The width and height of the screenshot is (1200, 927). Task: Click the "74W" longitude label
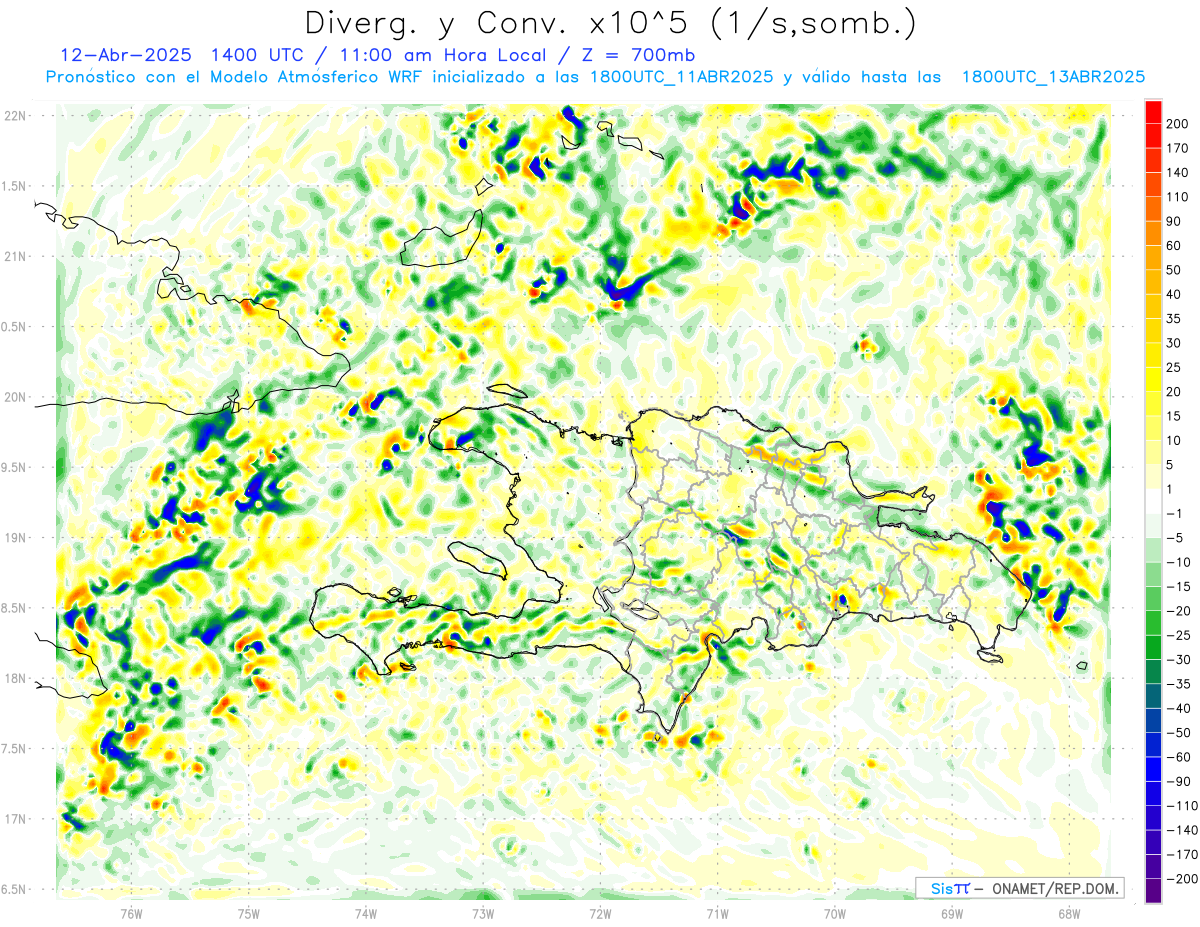coord(365,913)
